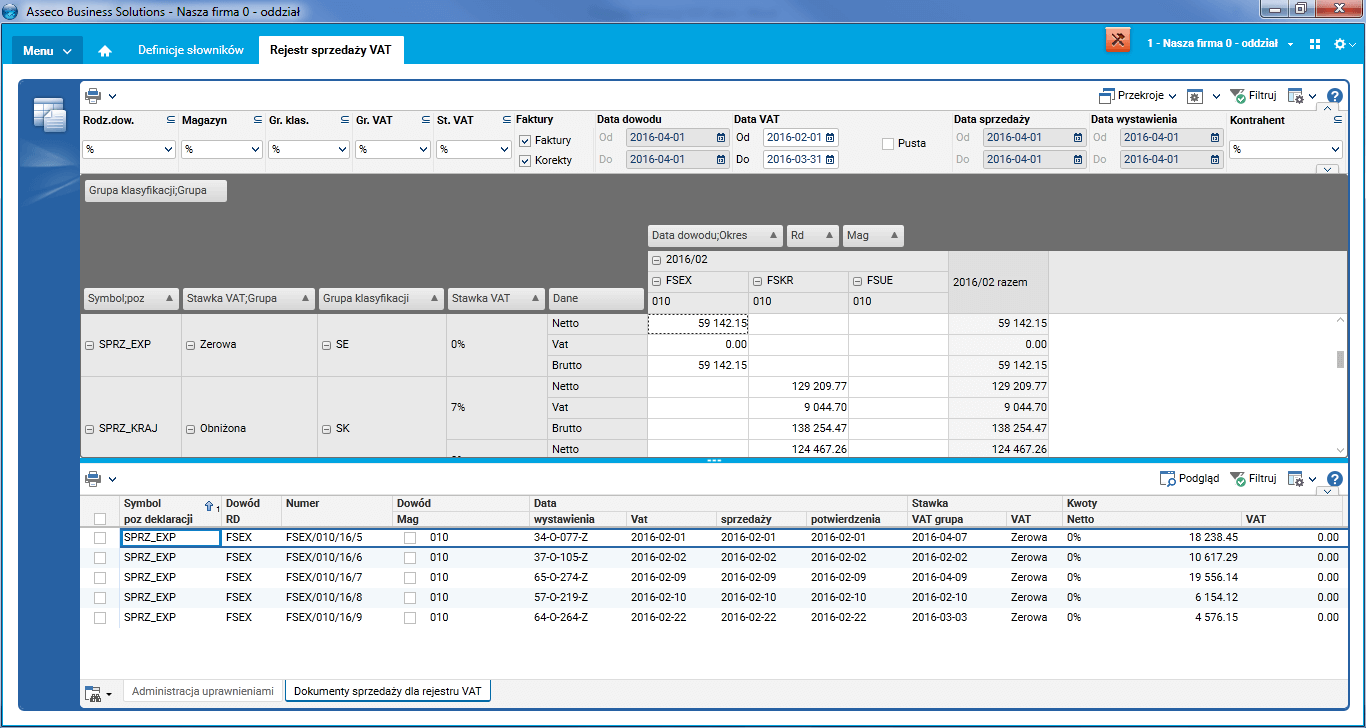This screenshot has width=1366, height=728.
Task: Click the home icon tab
Action: (x=105, y=51)
